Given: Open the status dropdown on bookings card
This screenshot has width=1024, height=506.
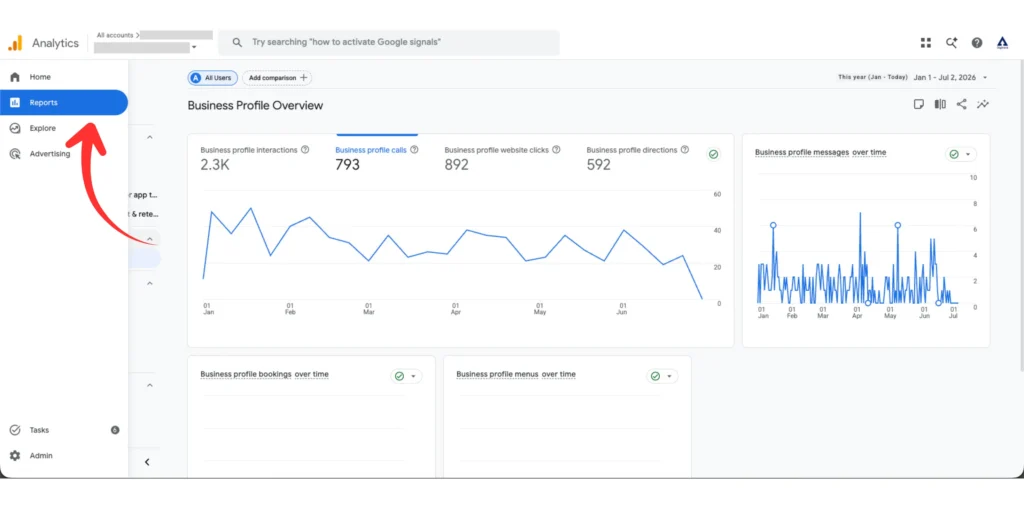Looking at the screenshot, I should (406, 377).
